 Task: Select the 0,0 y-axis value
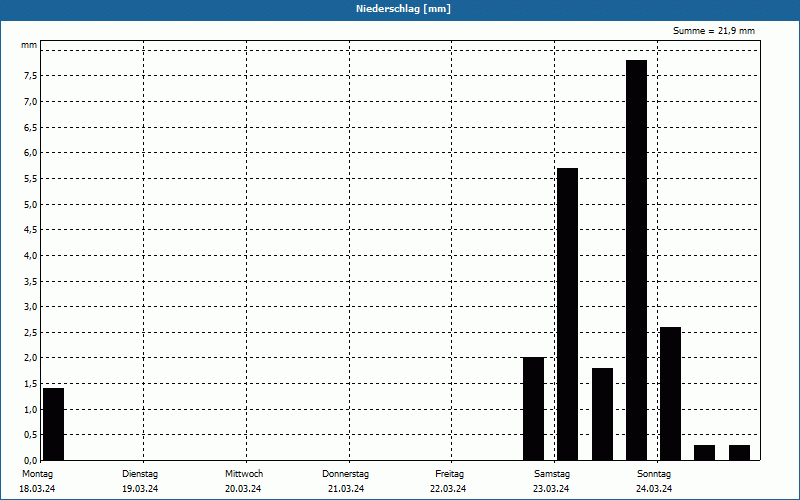(x=31, y=461)
